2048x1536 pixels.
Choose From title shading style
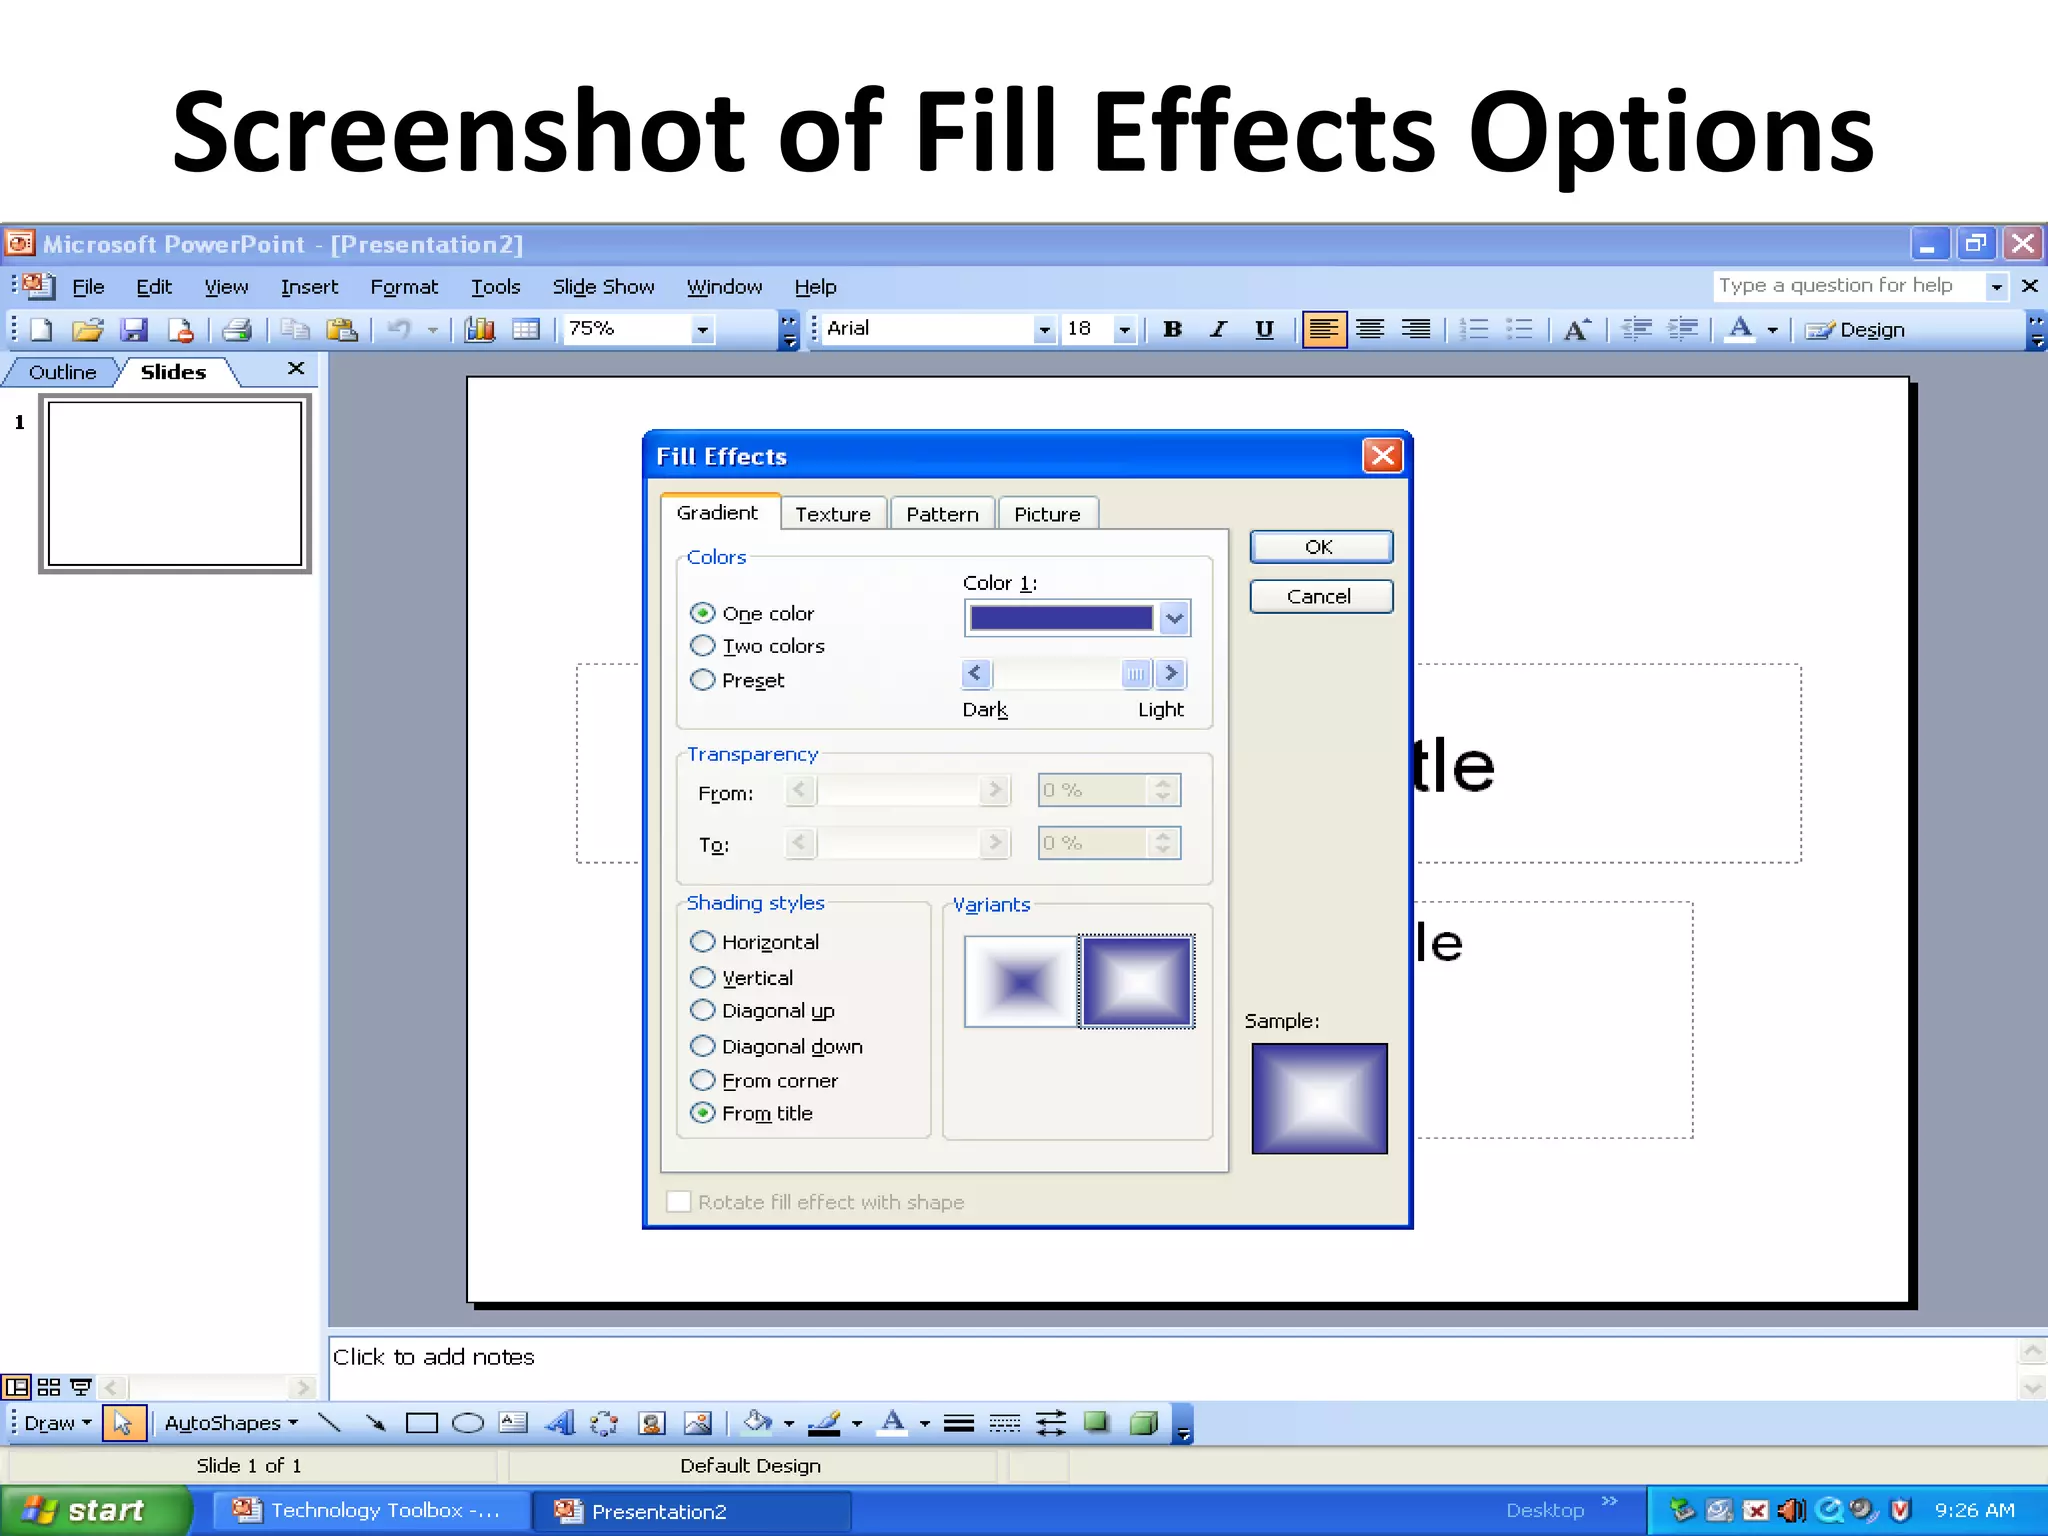pos(703,1112)
